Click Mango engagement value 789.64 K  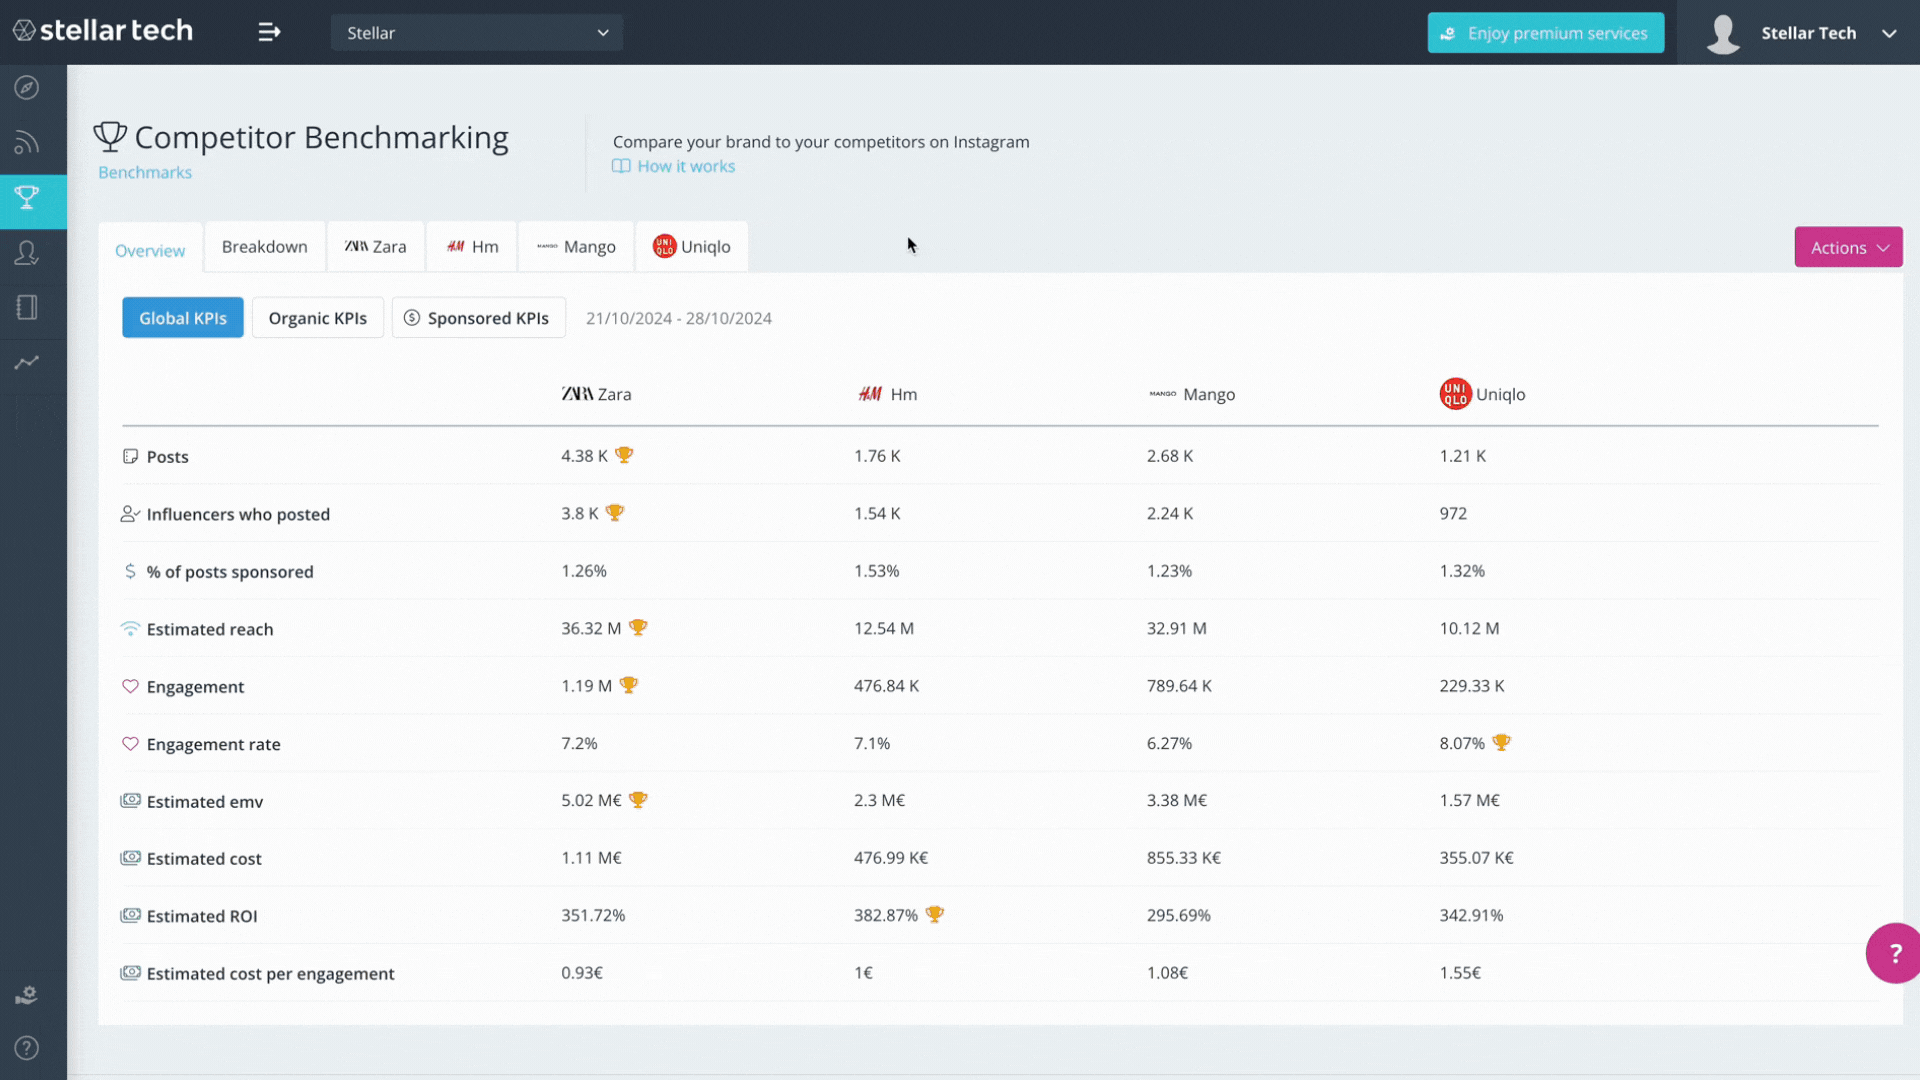(1179, 686)
